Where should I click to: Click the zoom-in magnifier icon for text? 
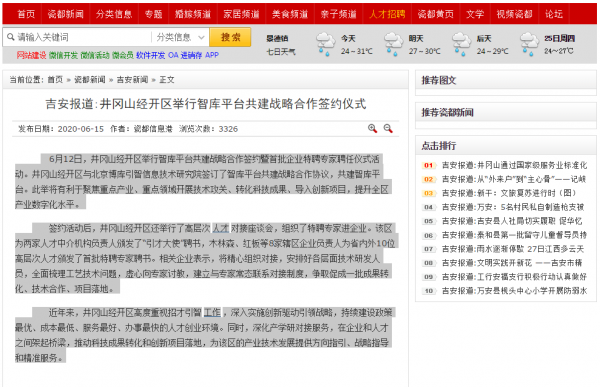372,129
